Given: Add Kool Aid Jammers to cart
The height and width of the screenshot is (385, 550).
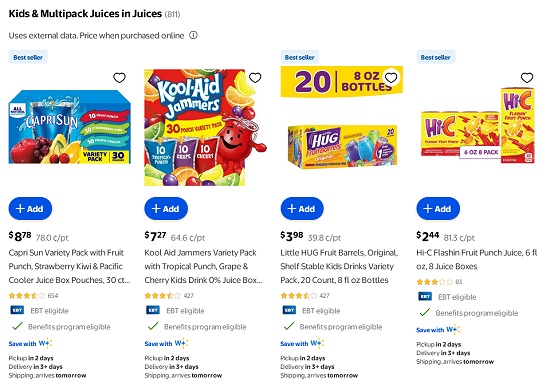Looking at the screenshot, I should [166, 209].
